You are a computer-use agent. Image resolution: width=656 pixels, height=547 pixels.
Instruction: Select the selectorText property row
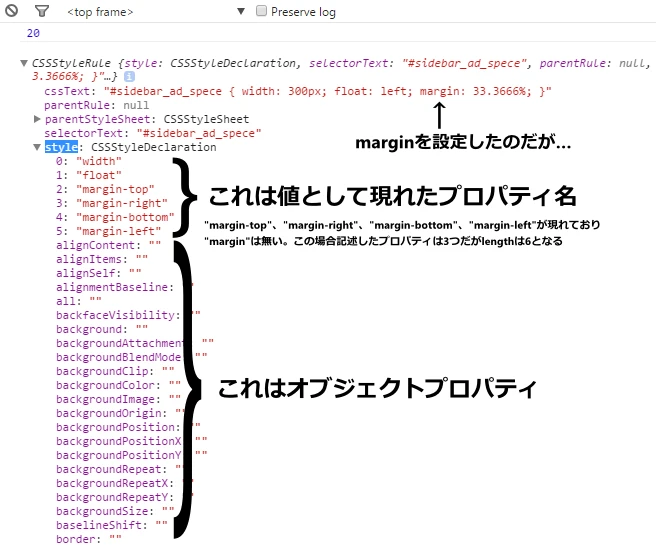click(x=153, y=133)
